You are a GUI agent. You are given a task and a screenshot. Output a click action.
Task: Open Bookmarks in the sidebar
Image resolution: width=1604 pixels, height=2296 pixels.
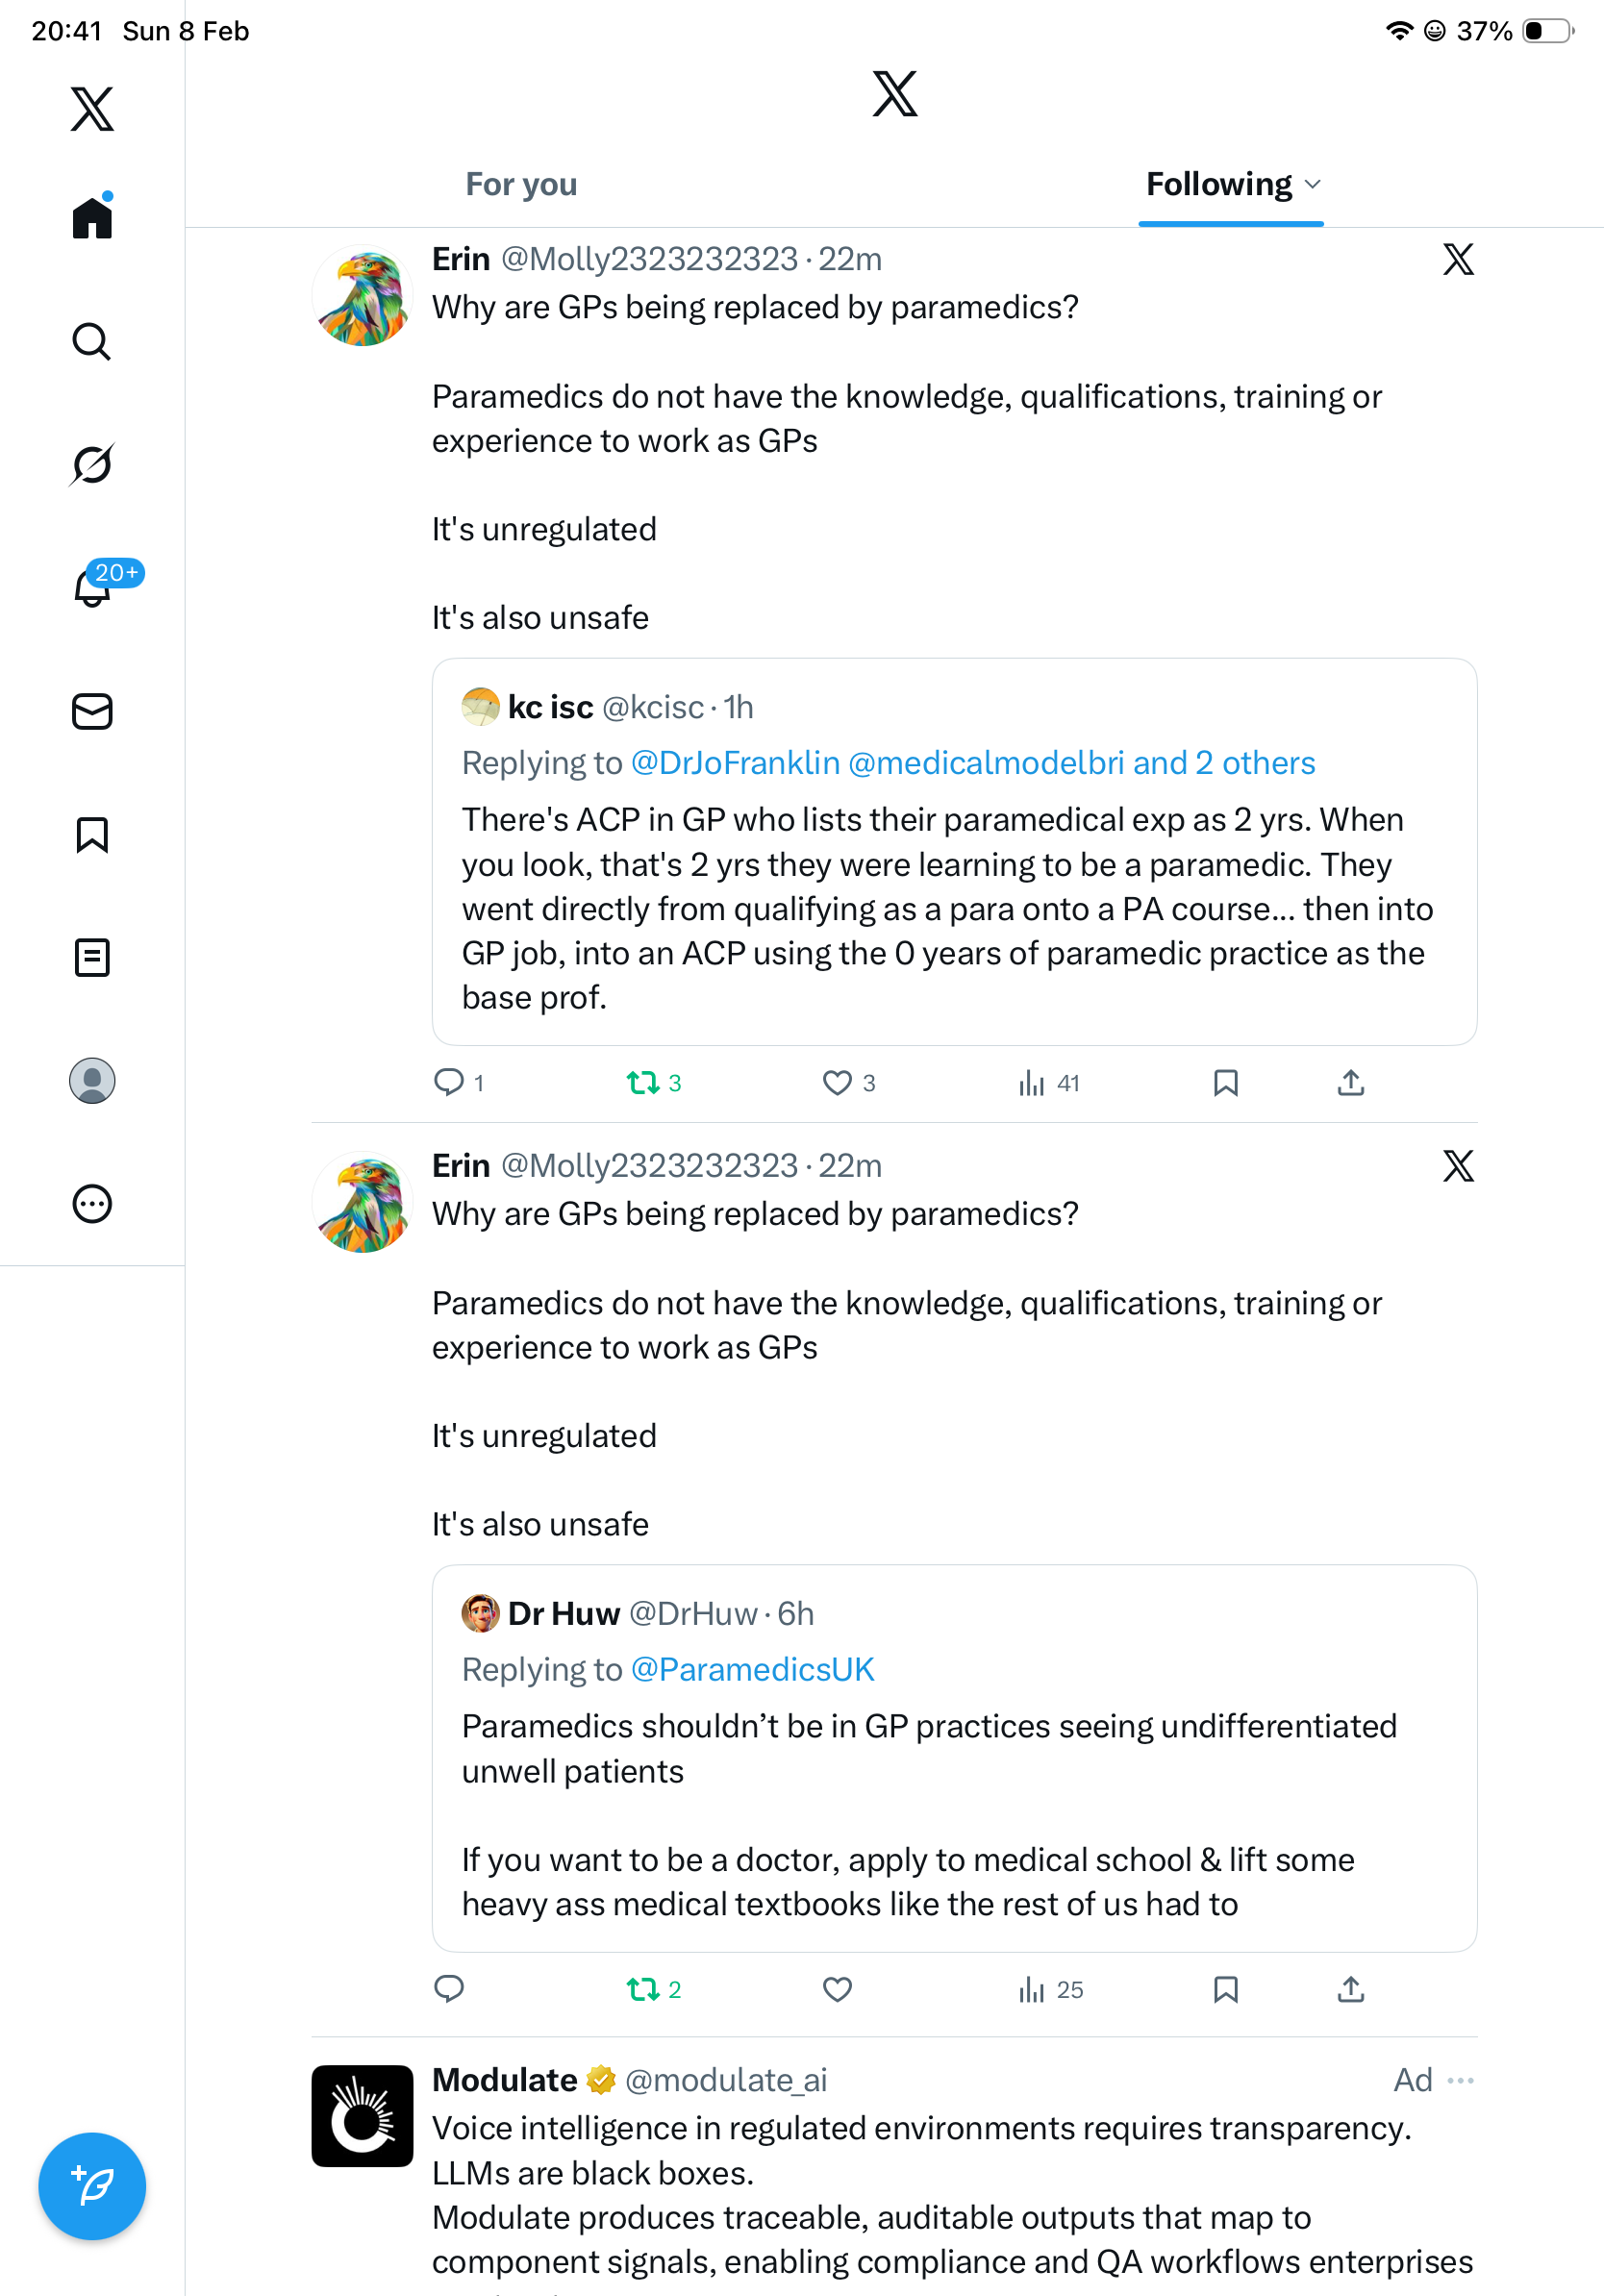point(92,834)
